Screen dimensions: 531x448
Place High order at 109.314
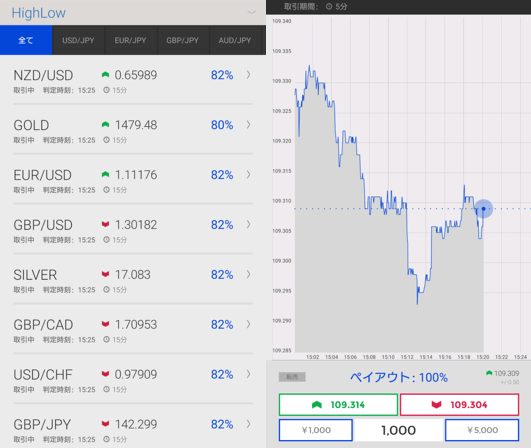[x=338, y=405]
